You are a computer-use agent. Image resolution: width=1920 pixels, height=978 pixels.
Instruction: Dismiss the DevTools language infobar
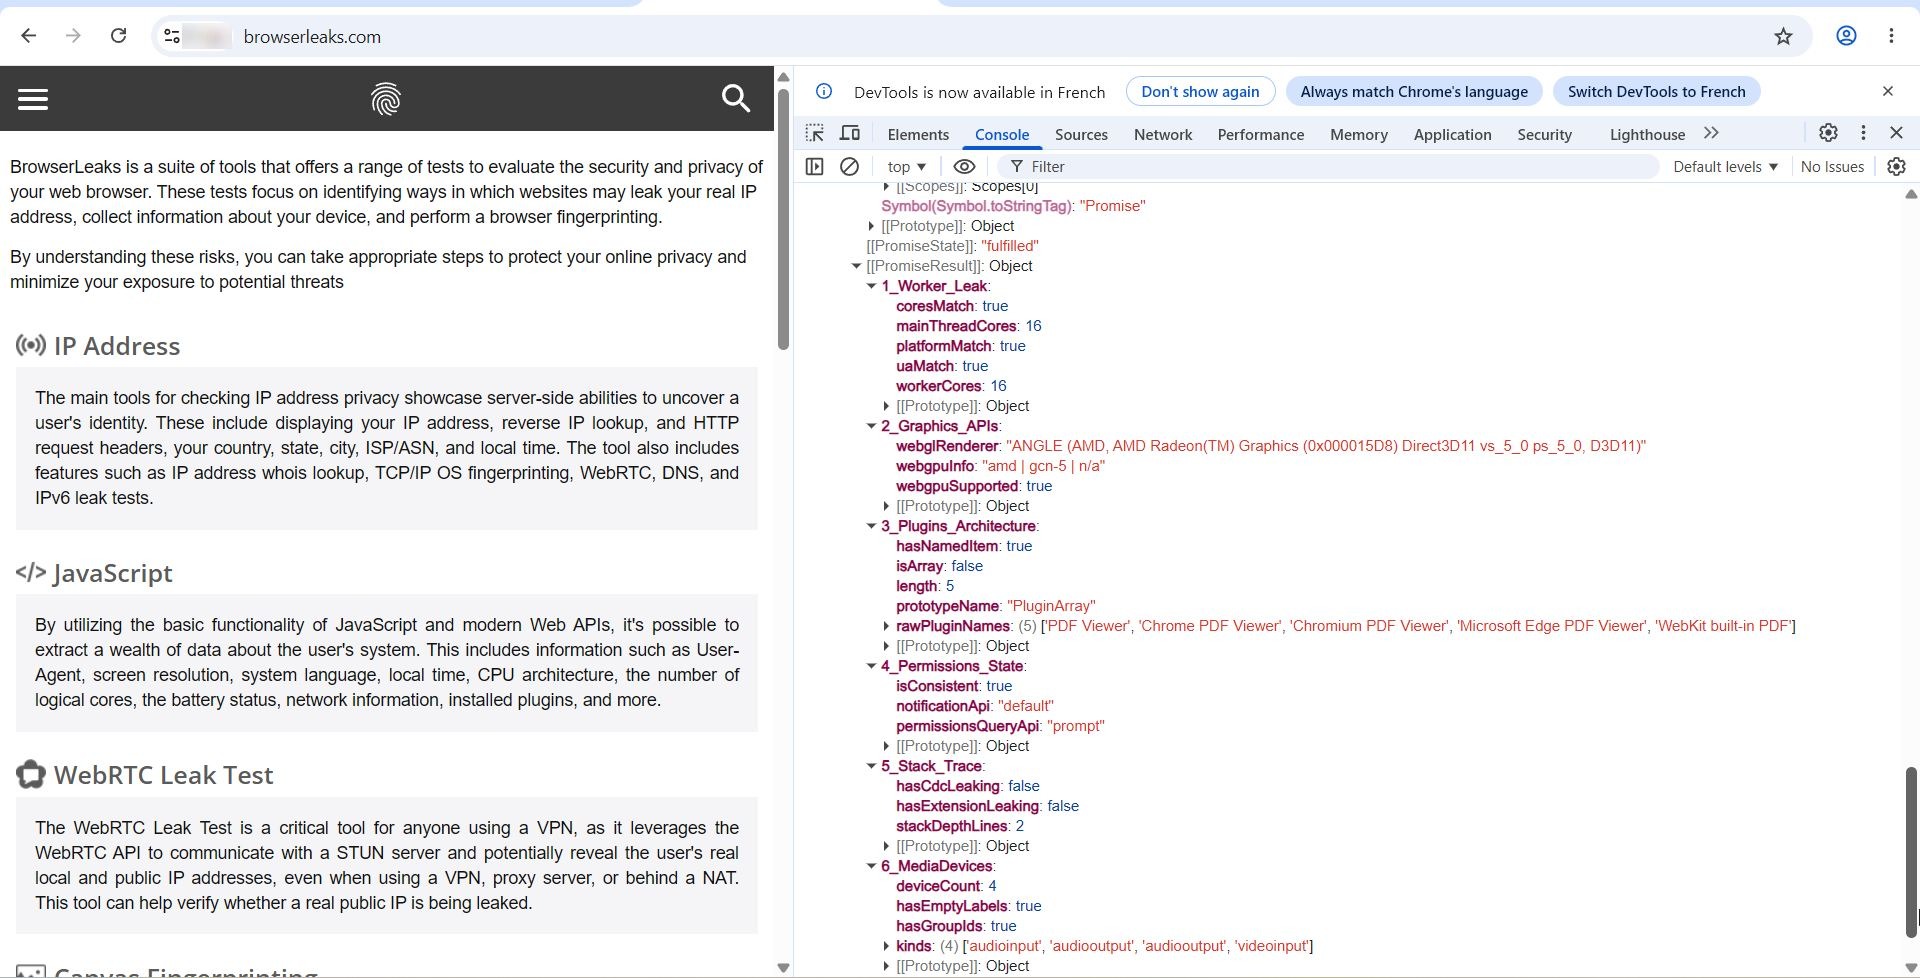[x=1888, y=91]
